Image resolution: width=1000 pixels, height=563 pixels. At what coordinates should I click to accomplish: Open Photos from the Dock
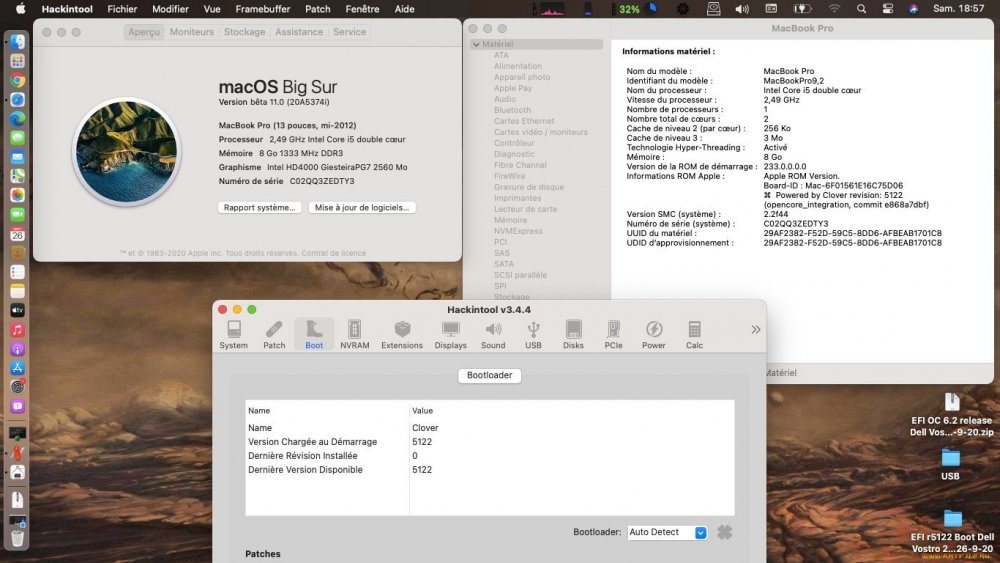[x=17, y=195]
